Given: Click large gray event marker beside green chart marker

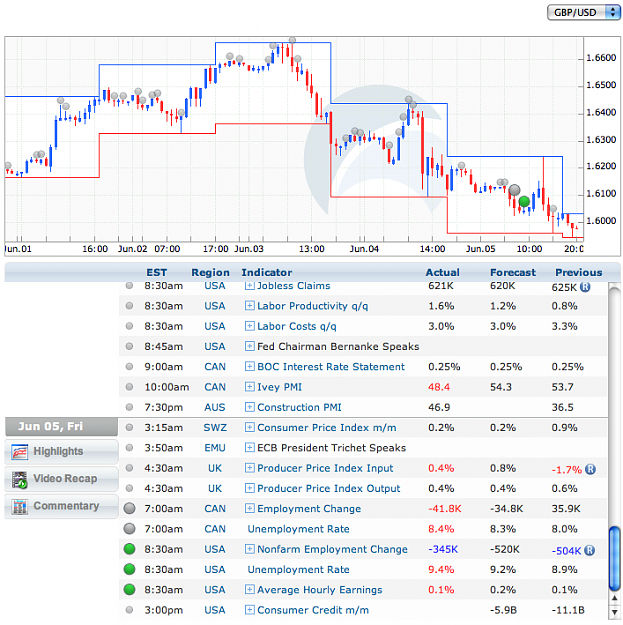Looking at the screenshot, I should (x=515, y=190).
